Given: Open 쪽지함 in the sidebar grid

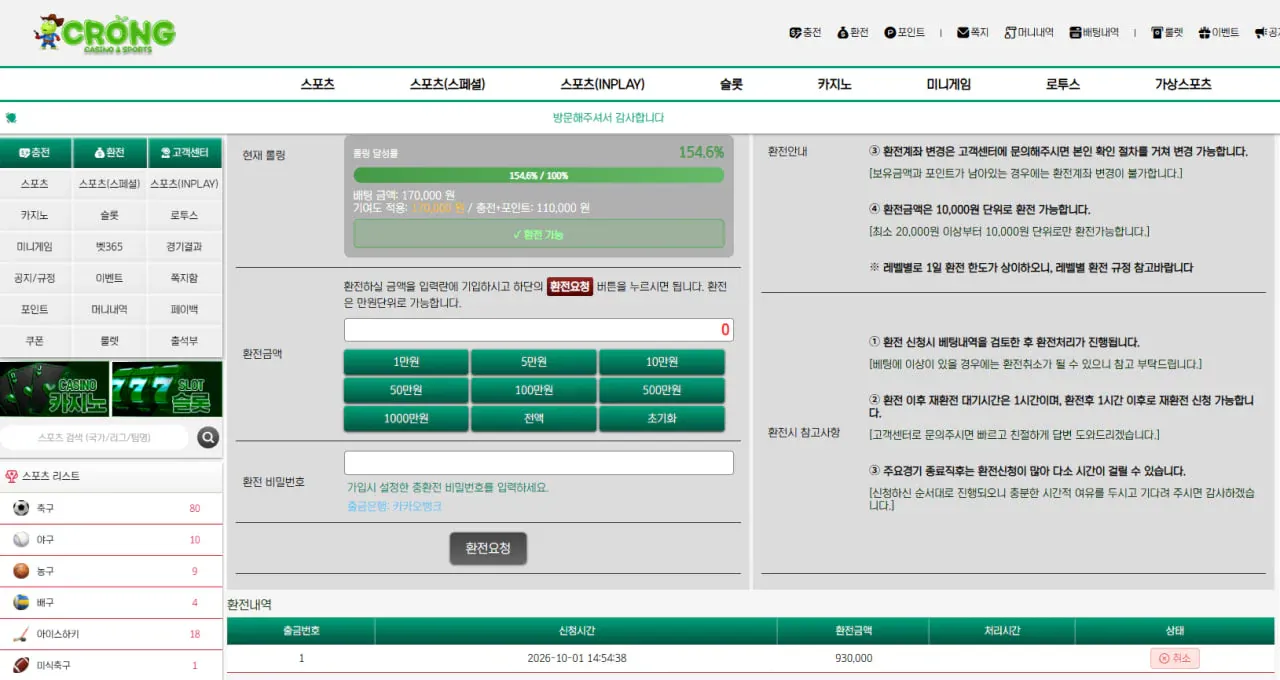Looking at the screenshot, I should coord(184,278).
